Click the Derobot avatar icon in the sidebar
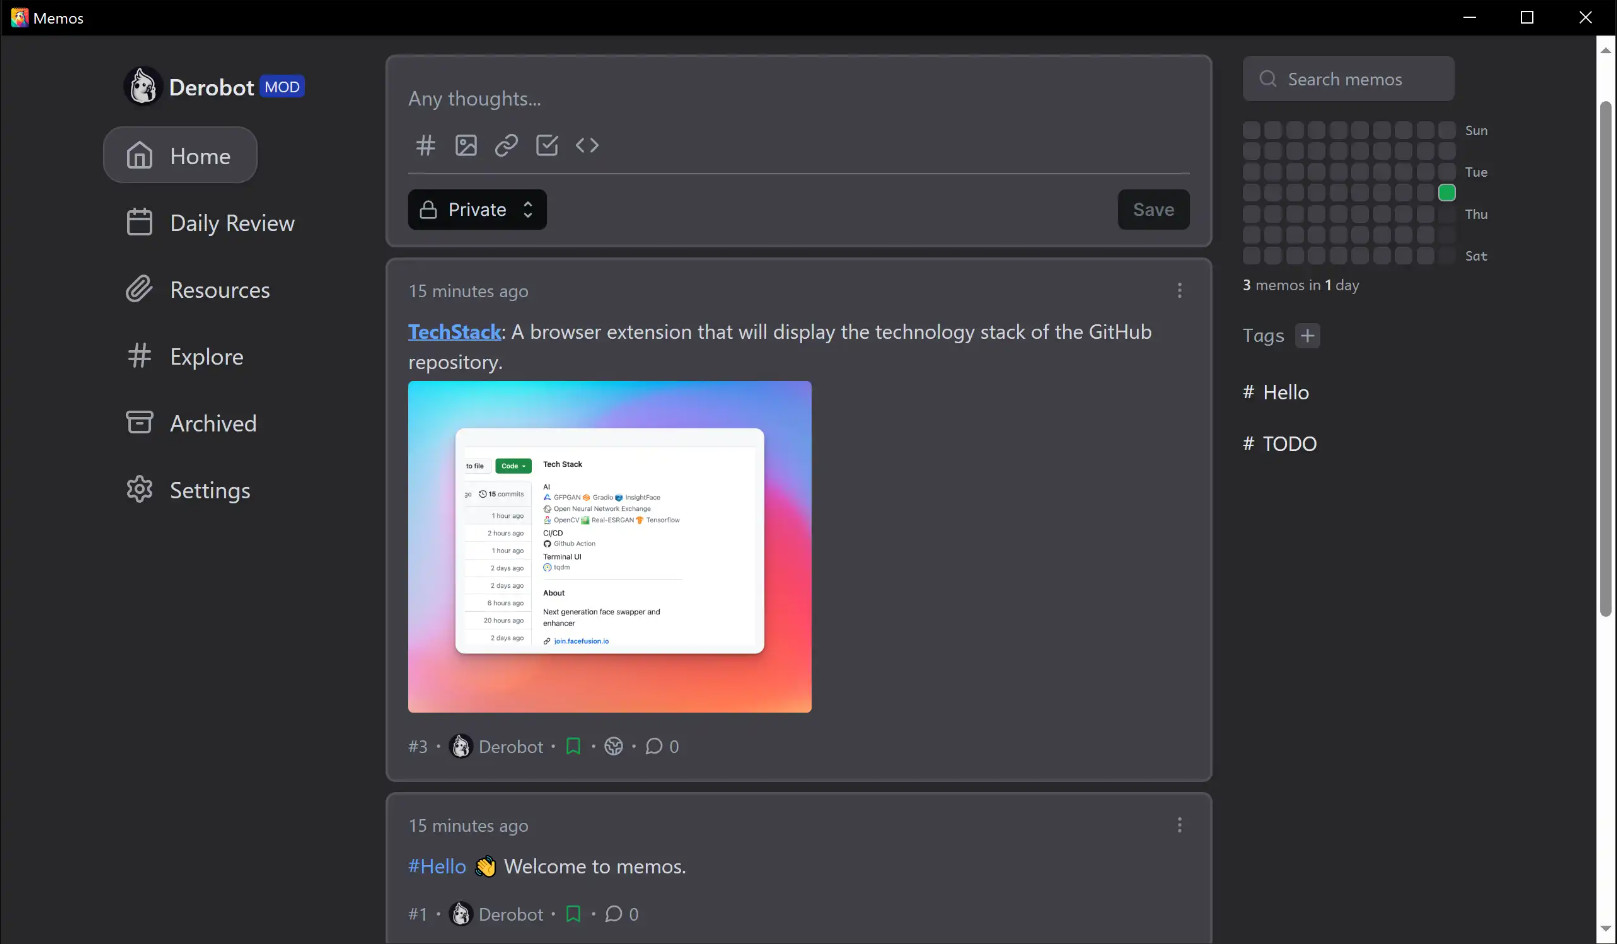 [x=143, y=87]
